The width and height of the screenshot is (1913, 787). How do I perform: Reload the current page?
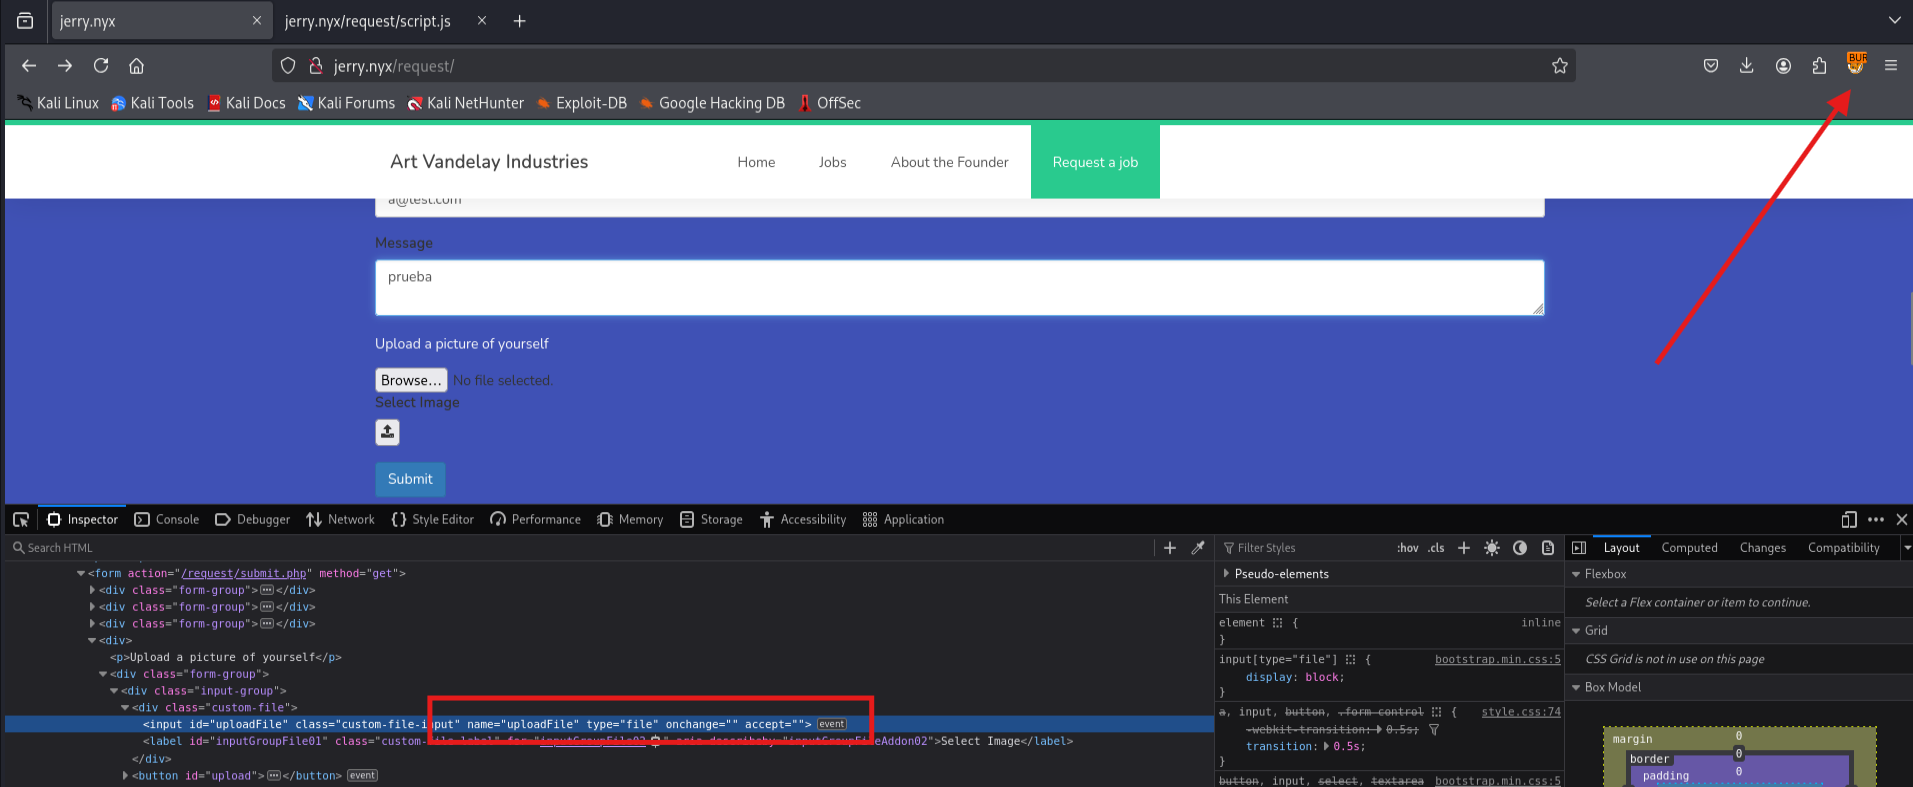tap(101, 66)
